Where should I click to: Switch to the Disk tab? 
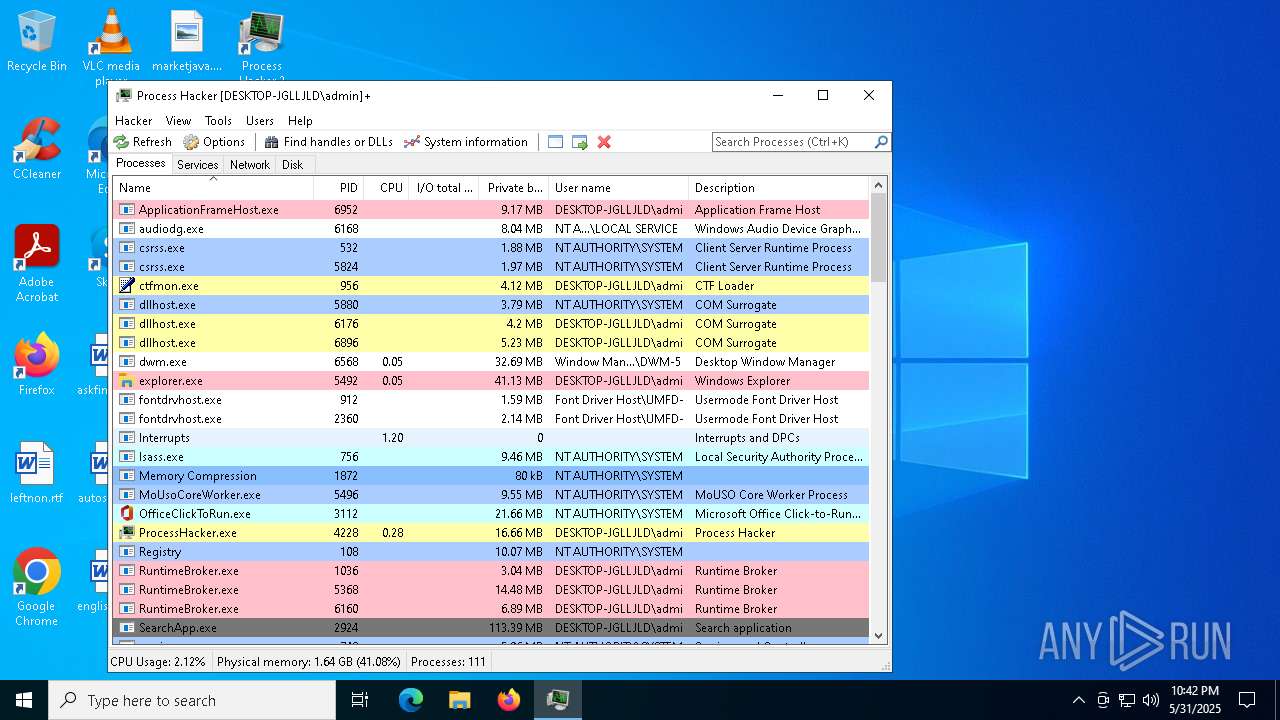click(x=292, y=165)
